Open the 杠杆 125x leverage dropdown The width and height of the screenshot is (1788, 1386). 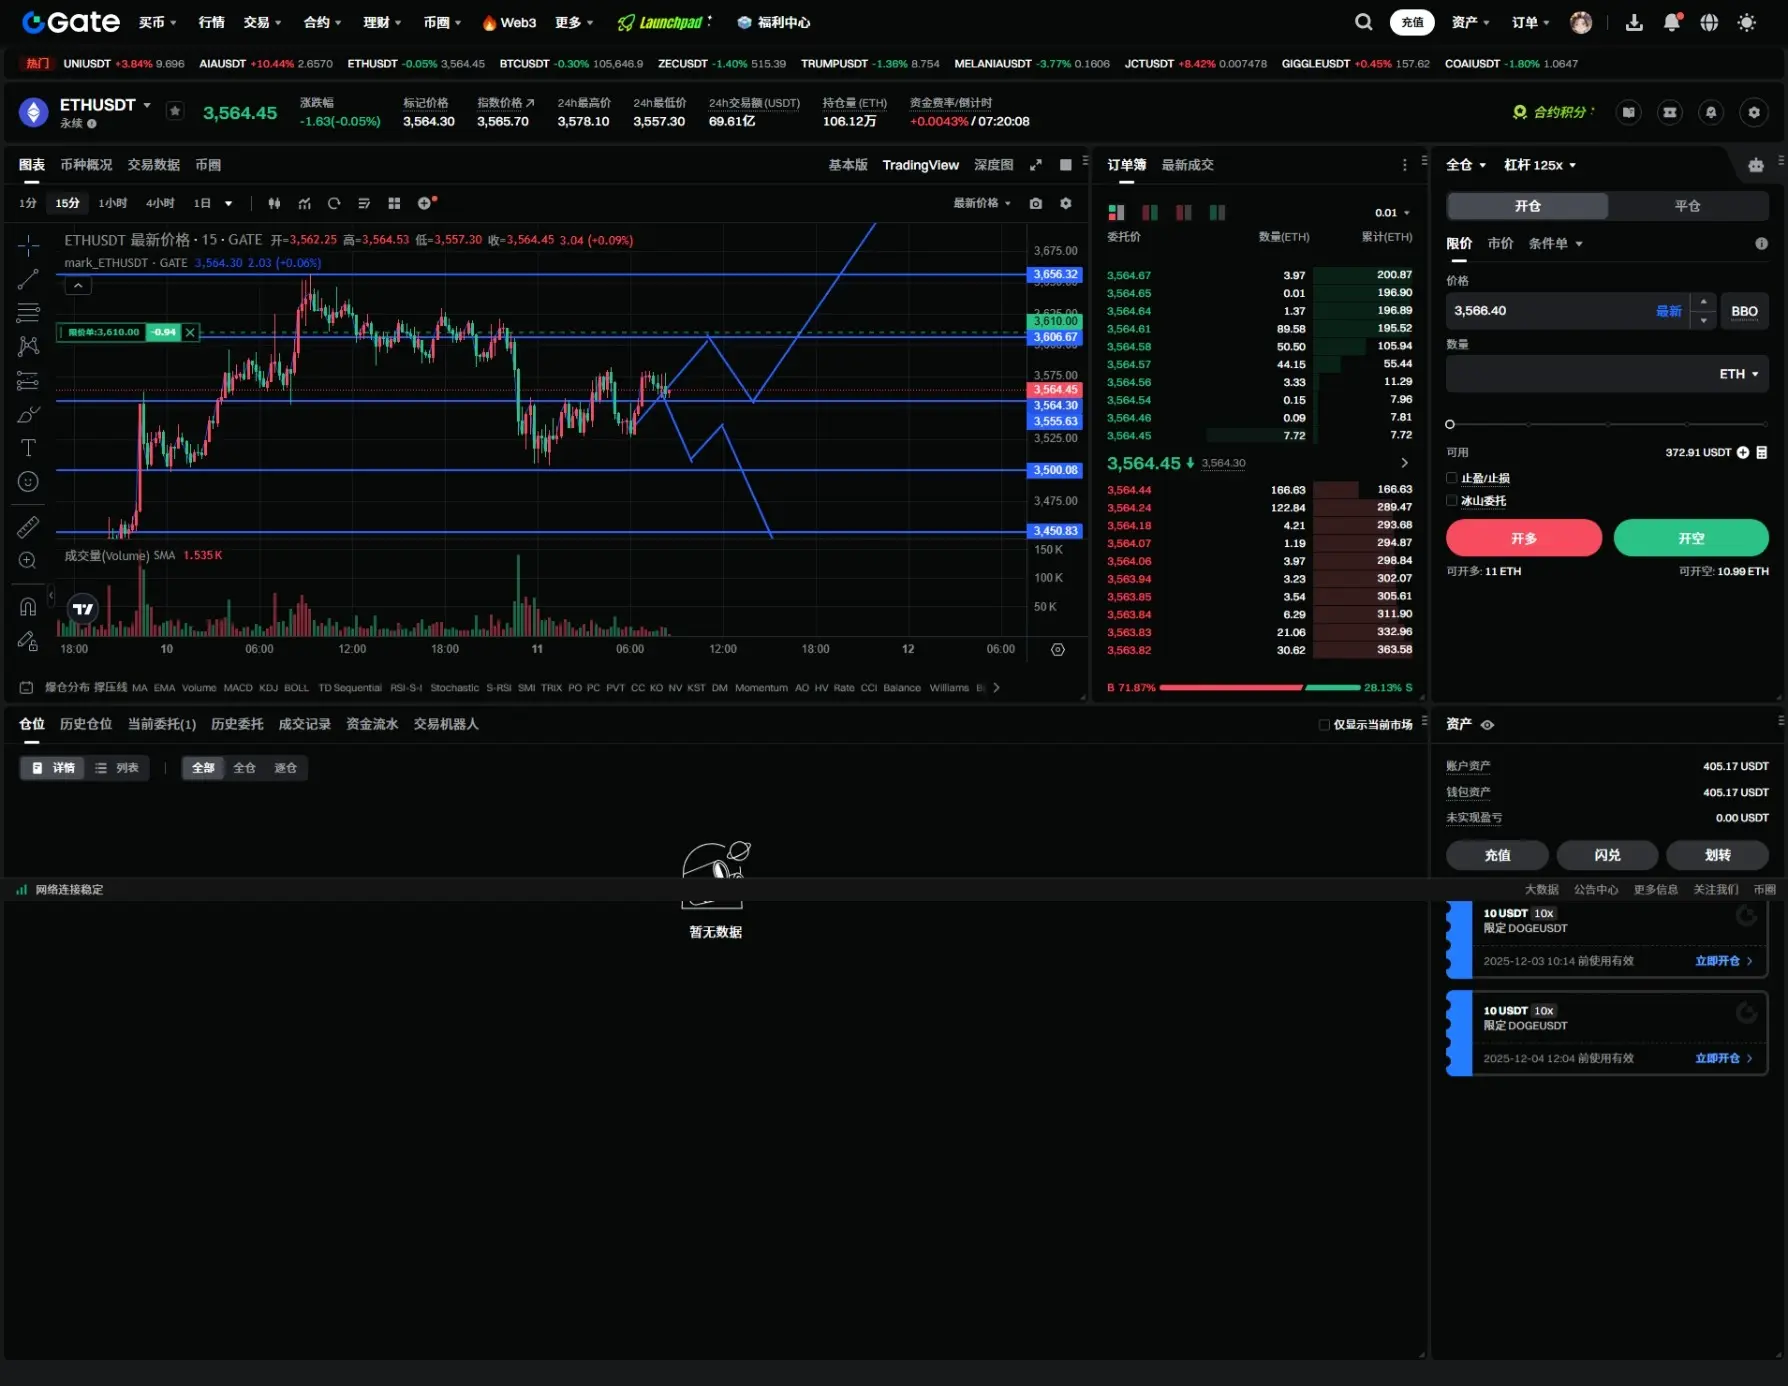[x=1540, y=165]
